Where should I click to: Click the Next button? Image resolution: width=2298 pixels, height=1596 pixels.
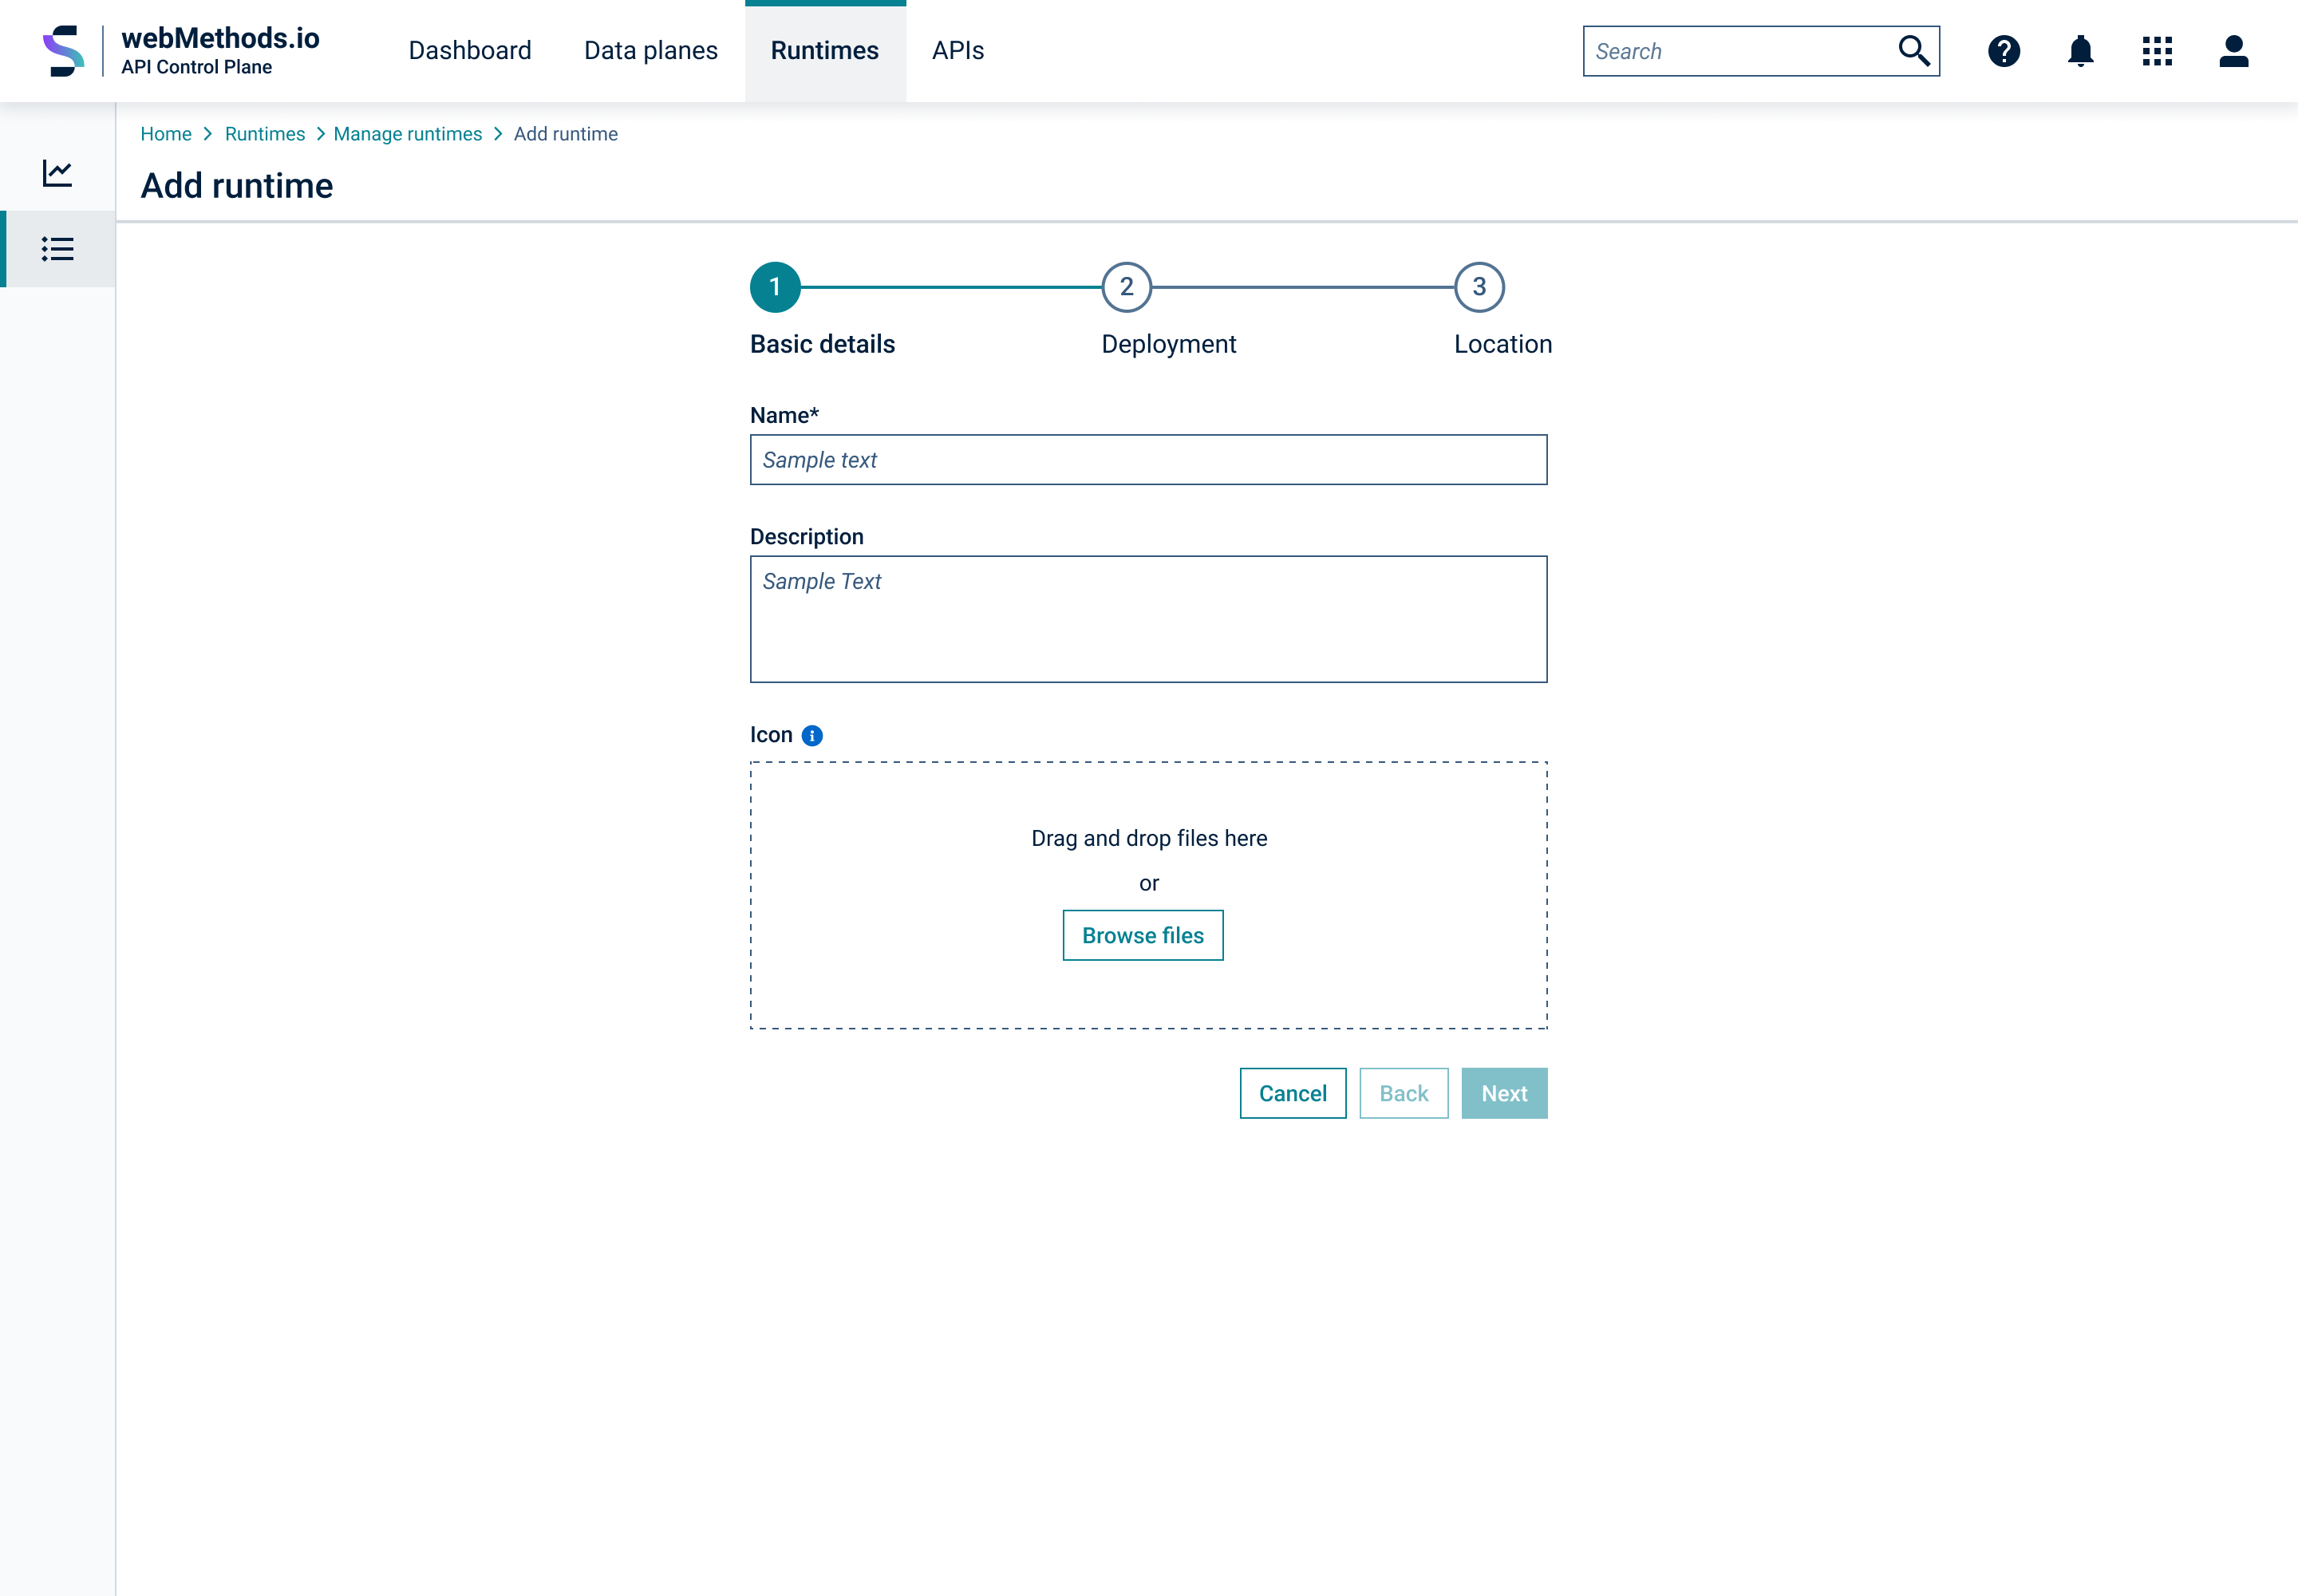(x=1505, y=1093)
